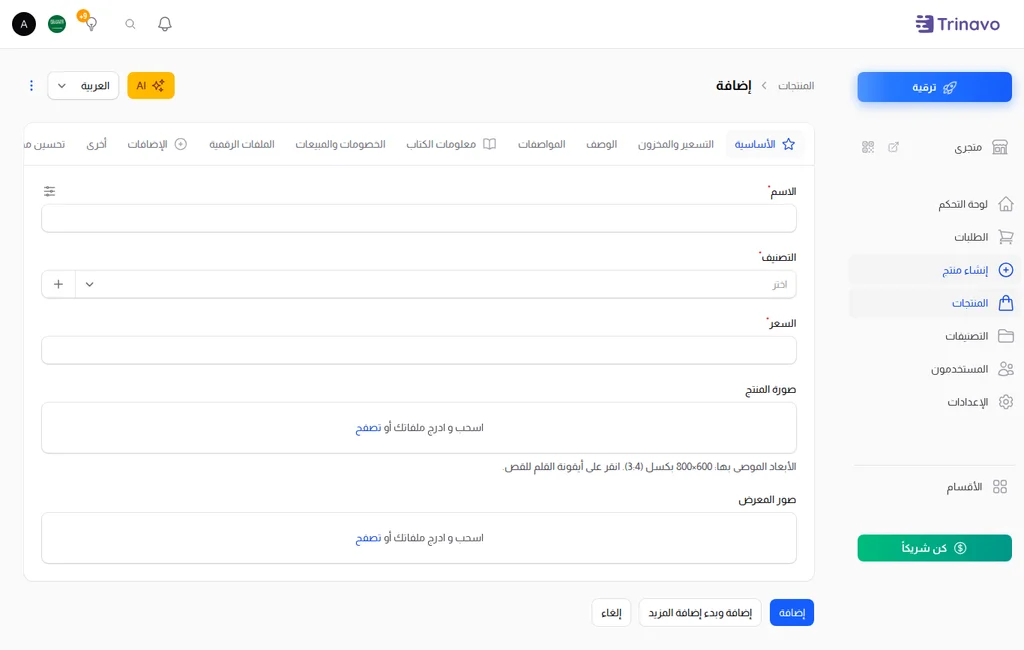This screenshot has height=650, width=1024.
Task: Select the الأساسية tab
Action: point(765,144)
